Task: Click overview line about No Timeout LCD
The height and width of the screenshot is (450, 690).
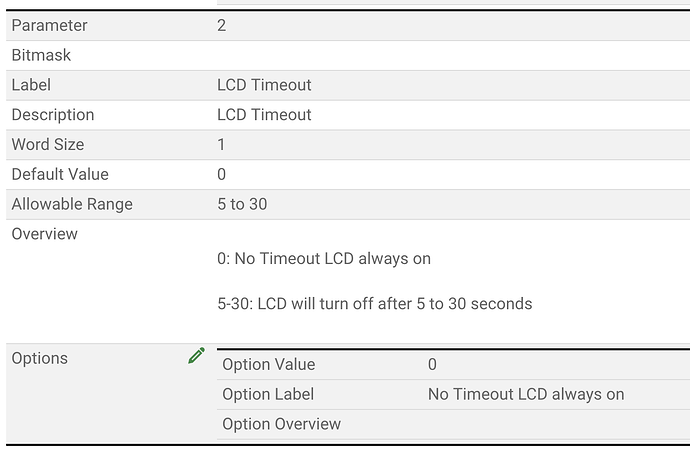Action: 324,259
